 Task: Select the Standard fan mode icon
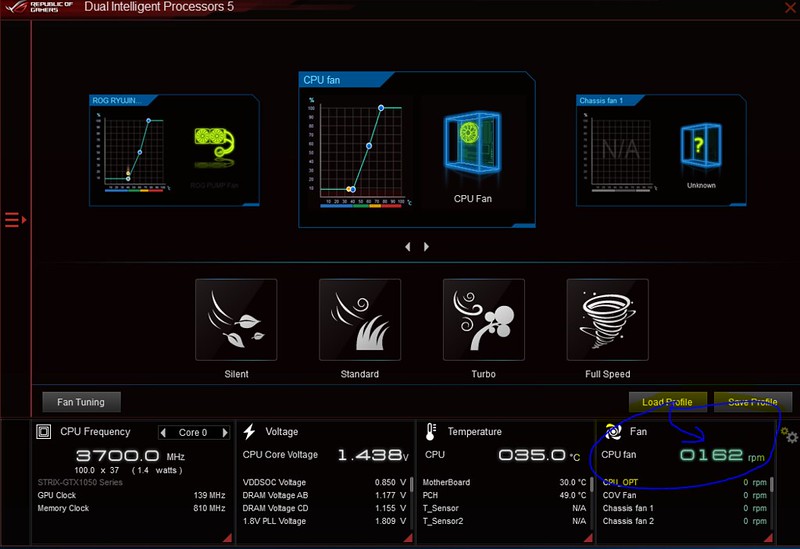(x=359, y=319)
